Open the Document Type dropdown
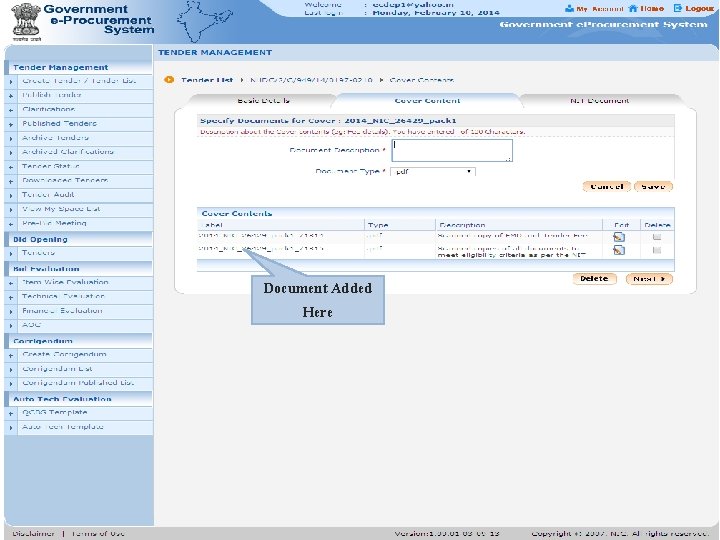The image size is (720, 540). tap(433, 171)
